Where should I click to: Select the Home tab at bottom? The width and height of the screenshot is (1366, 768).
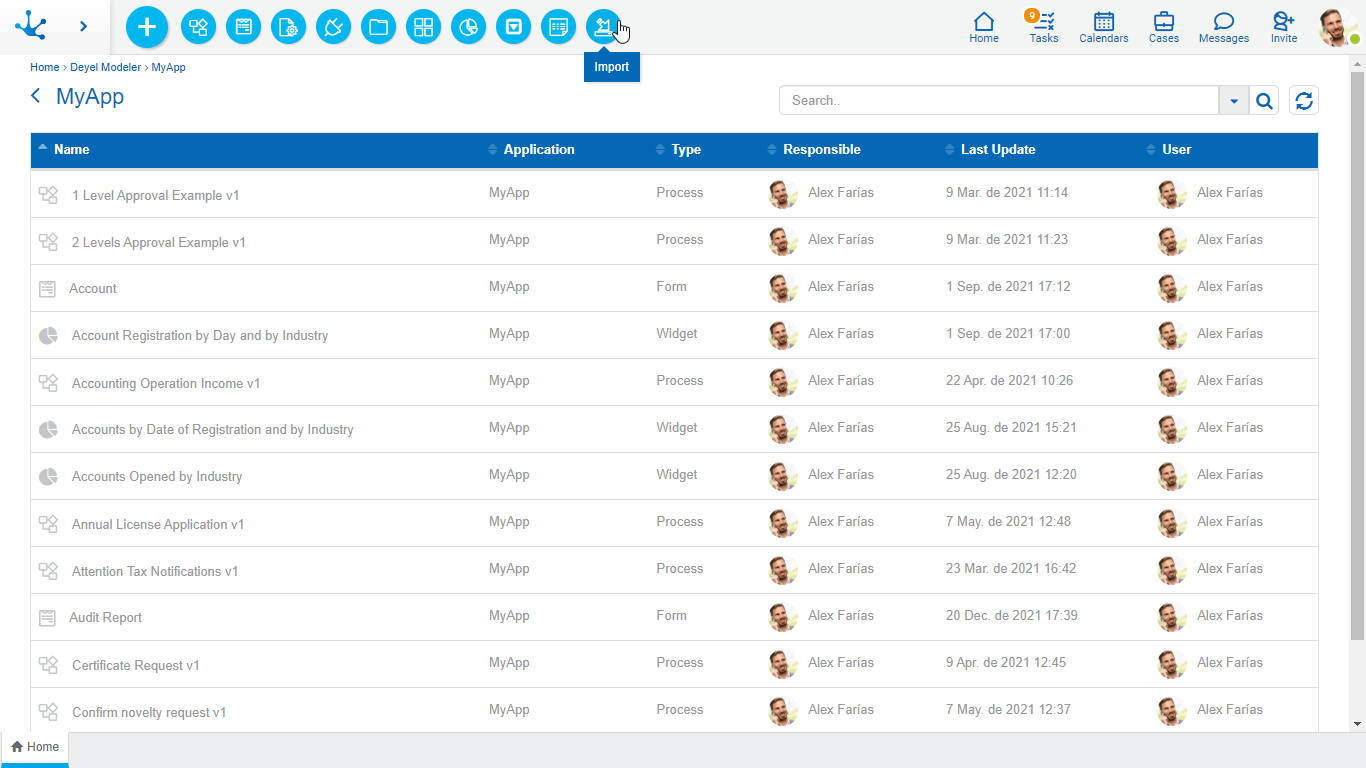click(35, 747)
